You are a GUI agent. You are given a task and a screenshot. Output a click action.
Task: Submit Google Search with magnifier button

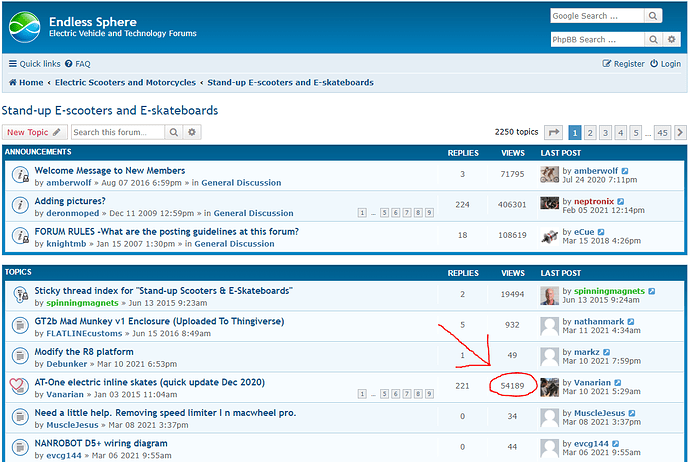point(653,16)
